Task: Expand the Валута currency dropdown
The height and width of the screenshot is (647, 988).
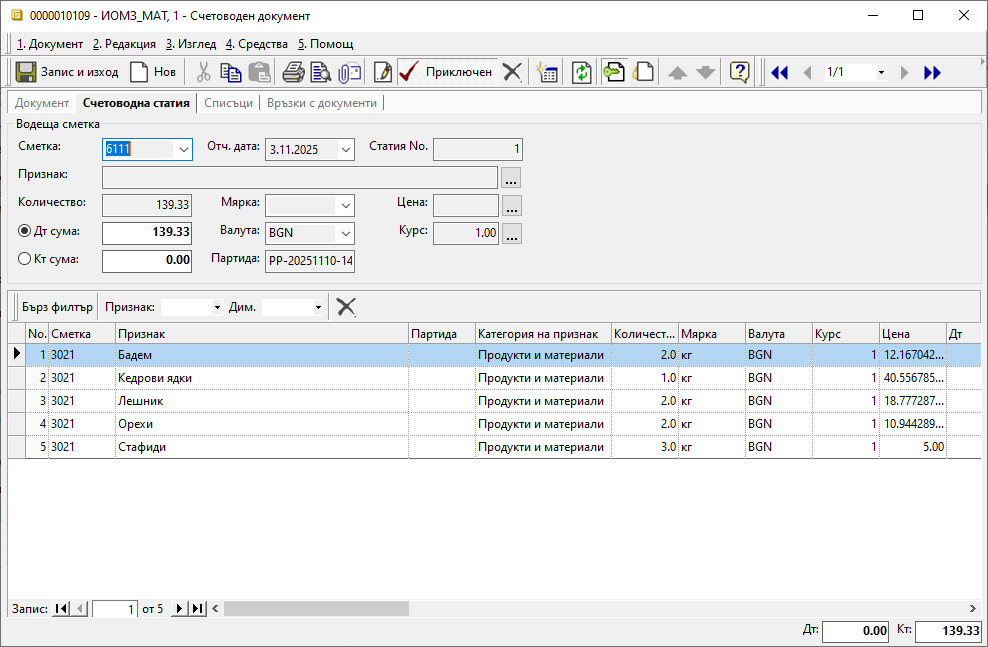Action: [346, 233]
